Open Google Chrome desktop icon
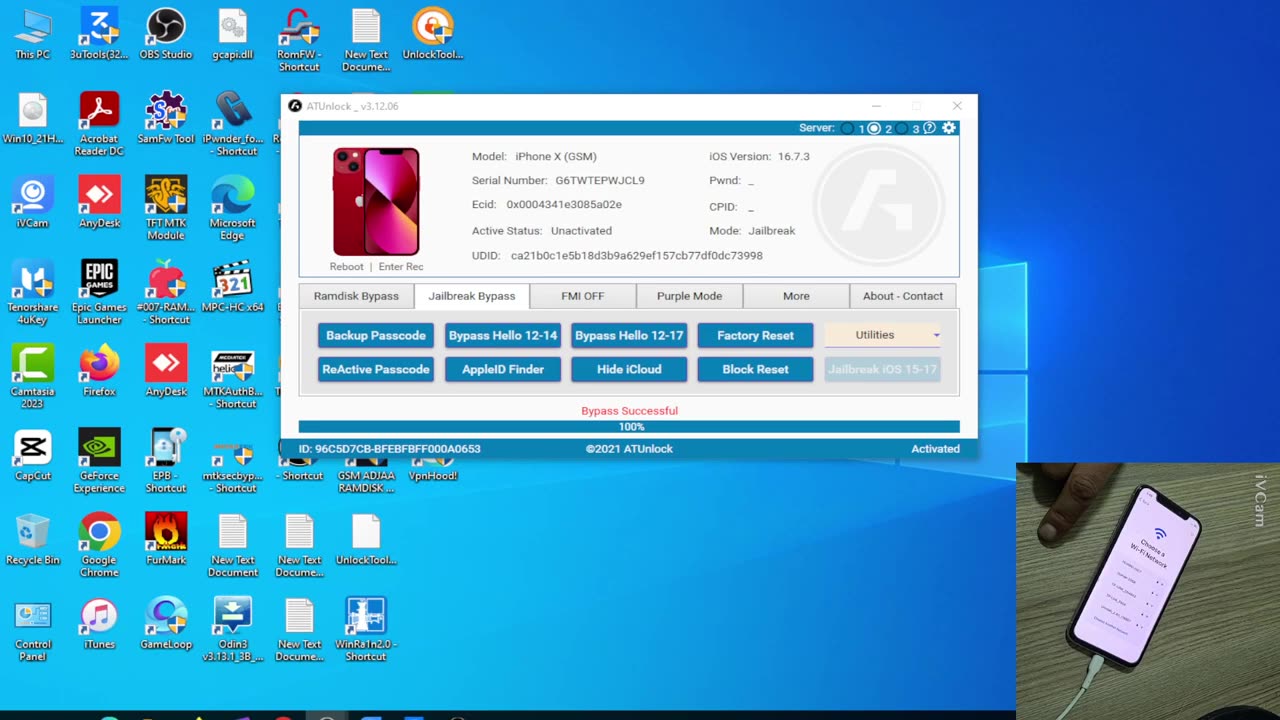This screenshot has height=720, width=1280. [x=99, y=546]
